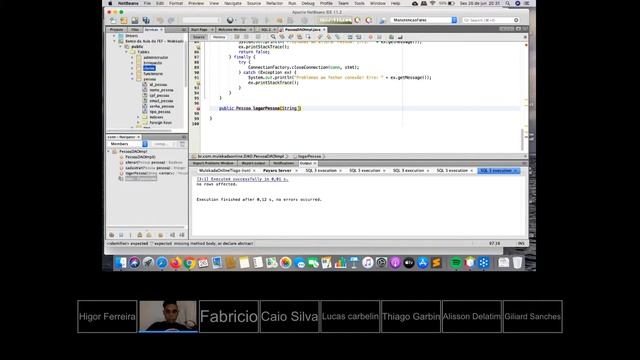
Task: Open Safari from the Dock
Action: point(162,263)
